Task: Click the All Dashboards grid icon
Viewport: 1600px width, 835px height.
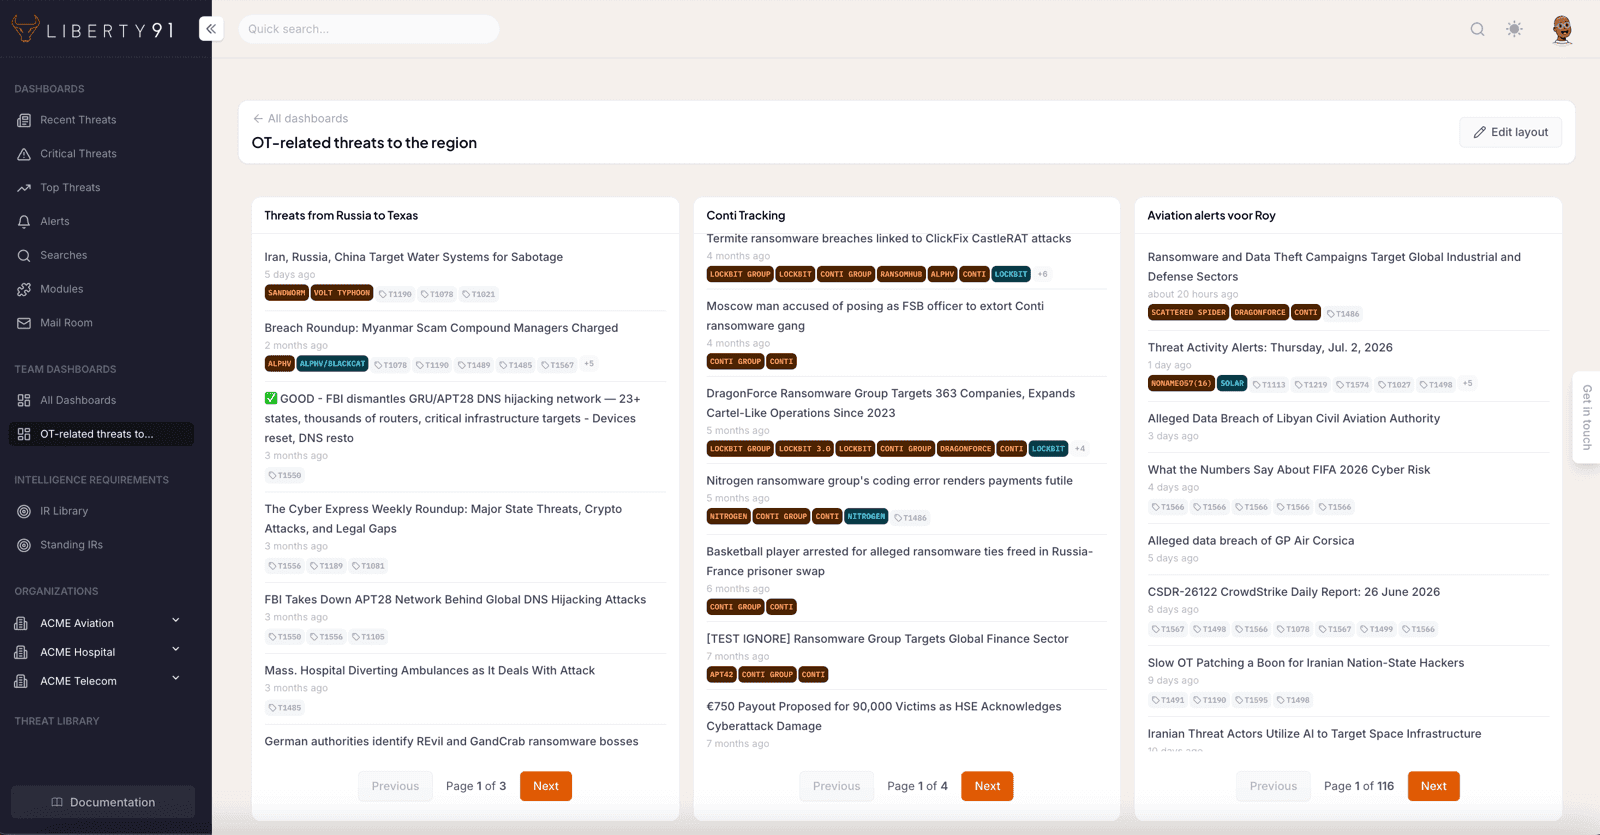Action: [x=24, y=400]
